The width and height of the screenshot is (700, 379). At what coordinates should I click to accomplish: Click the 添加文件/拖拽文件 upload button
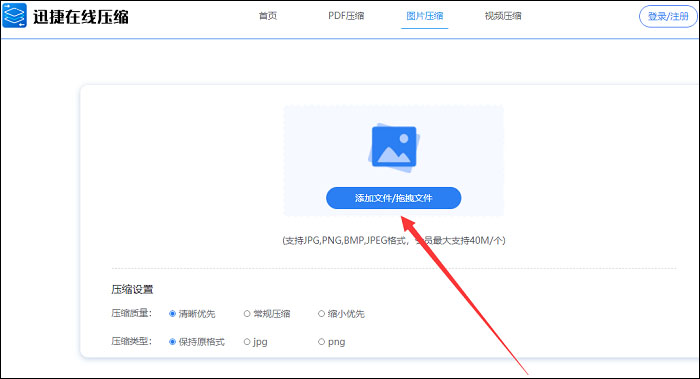[x=393, y=198]
